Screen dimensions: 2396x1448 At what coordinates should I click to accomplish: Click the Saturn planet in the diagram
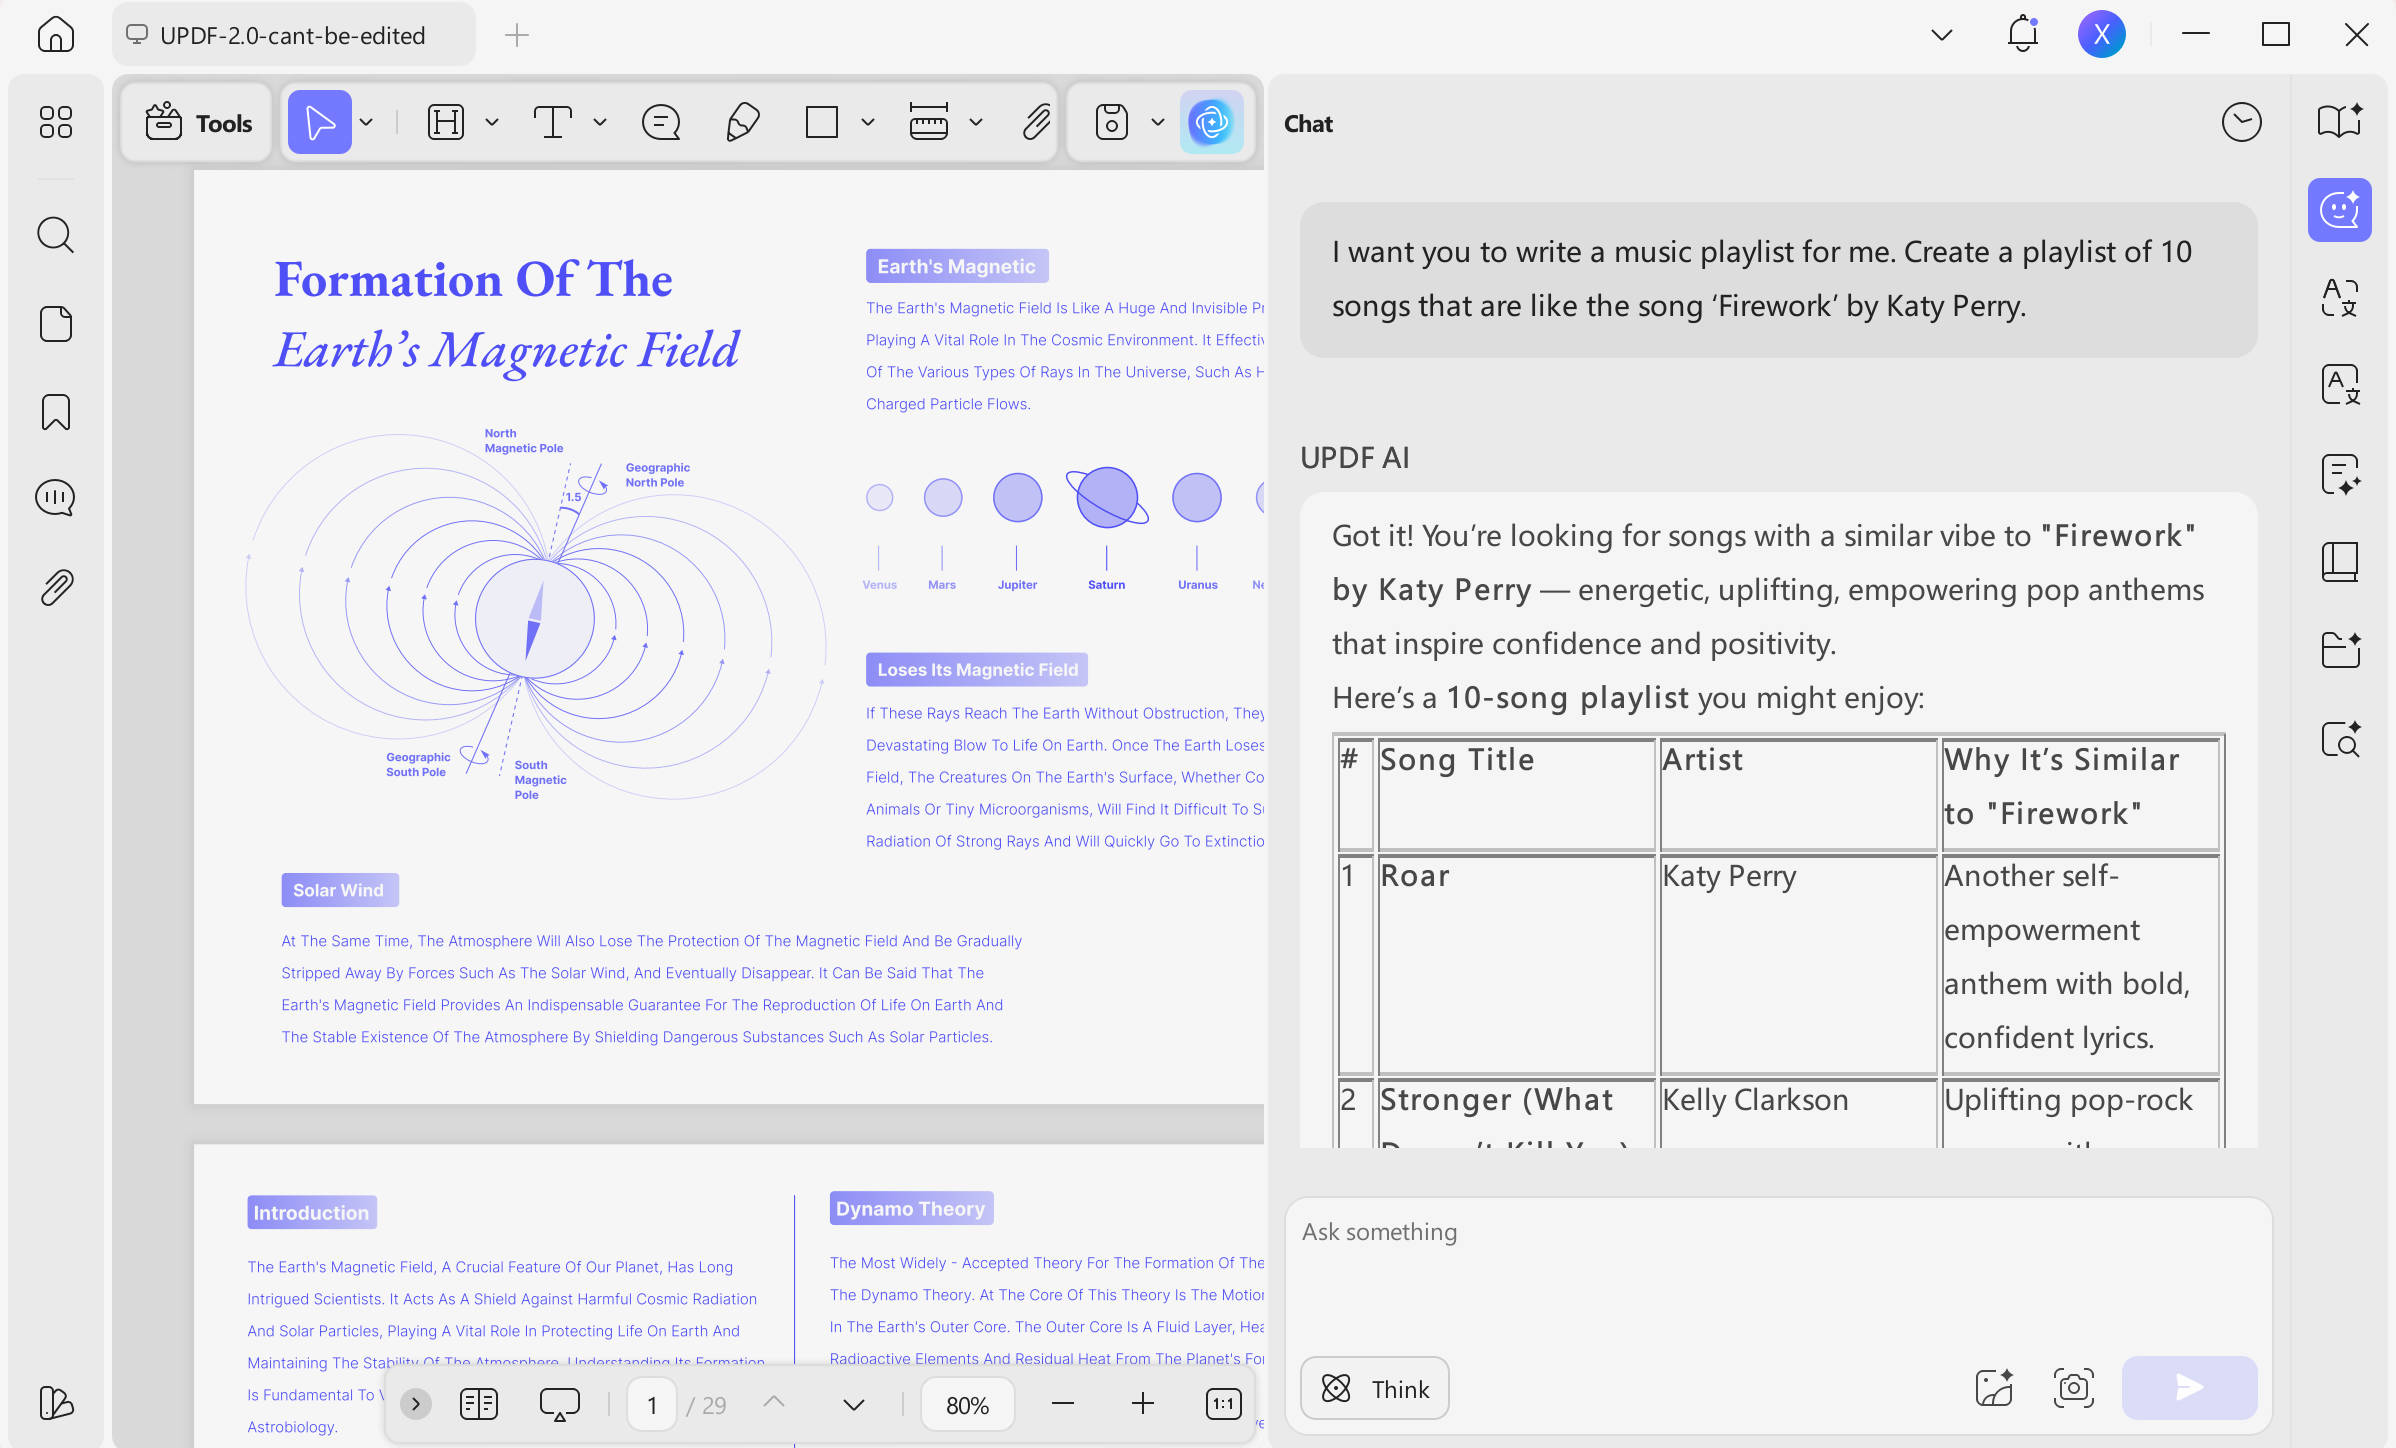click(x=1106, y=497)
